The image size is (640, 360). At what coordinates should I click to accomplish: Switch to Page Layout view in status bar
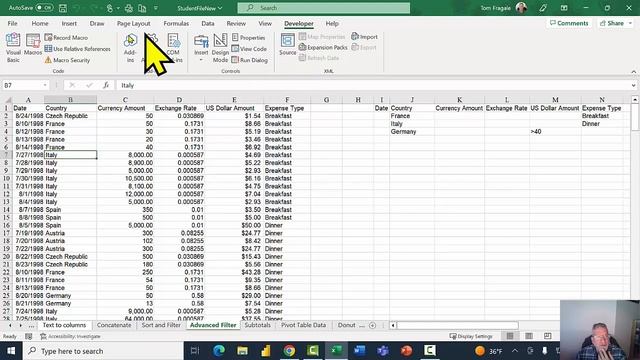click(x=529, y=336)
